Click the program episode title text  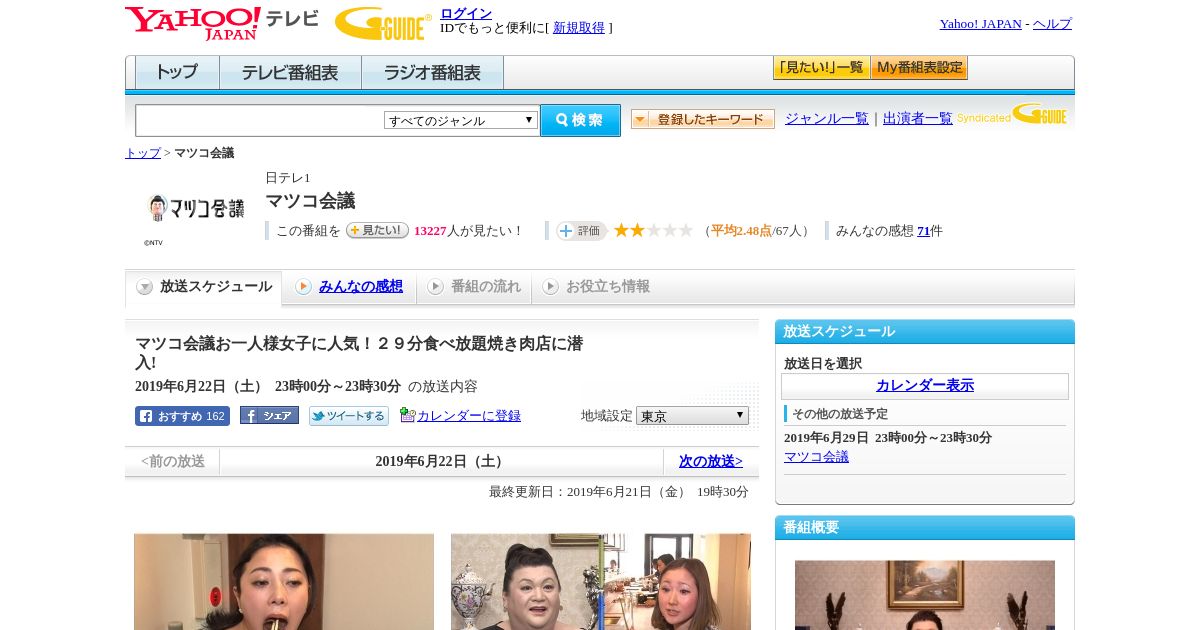pos(359,352)
